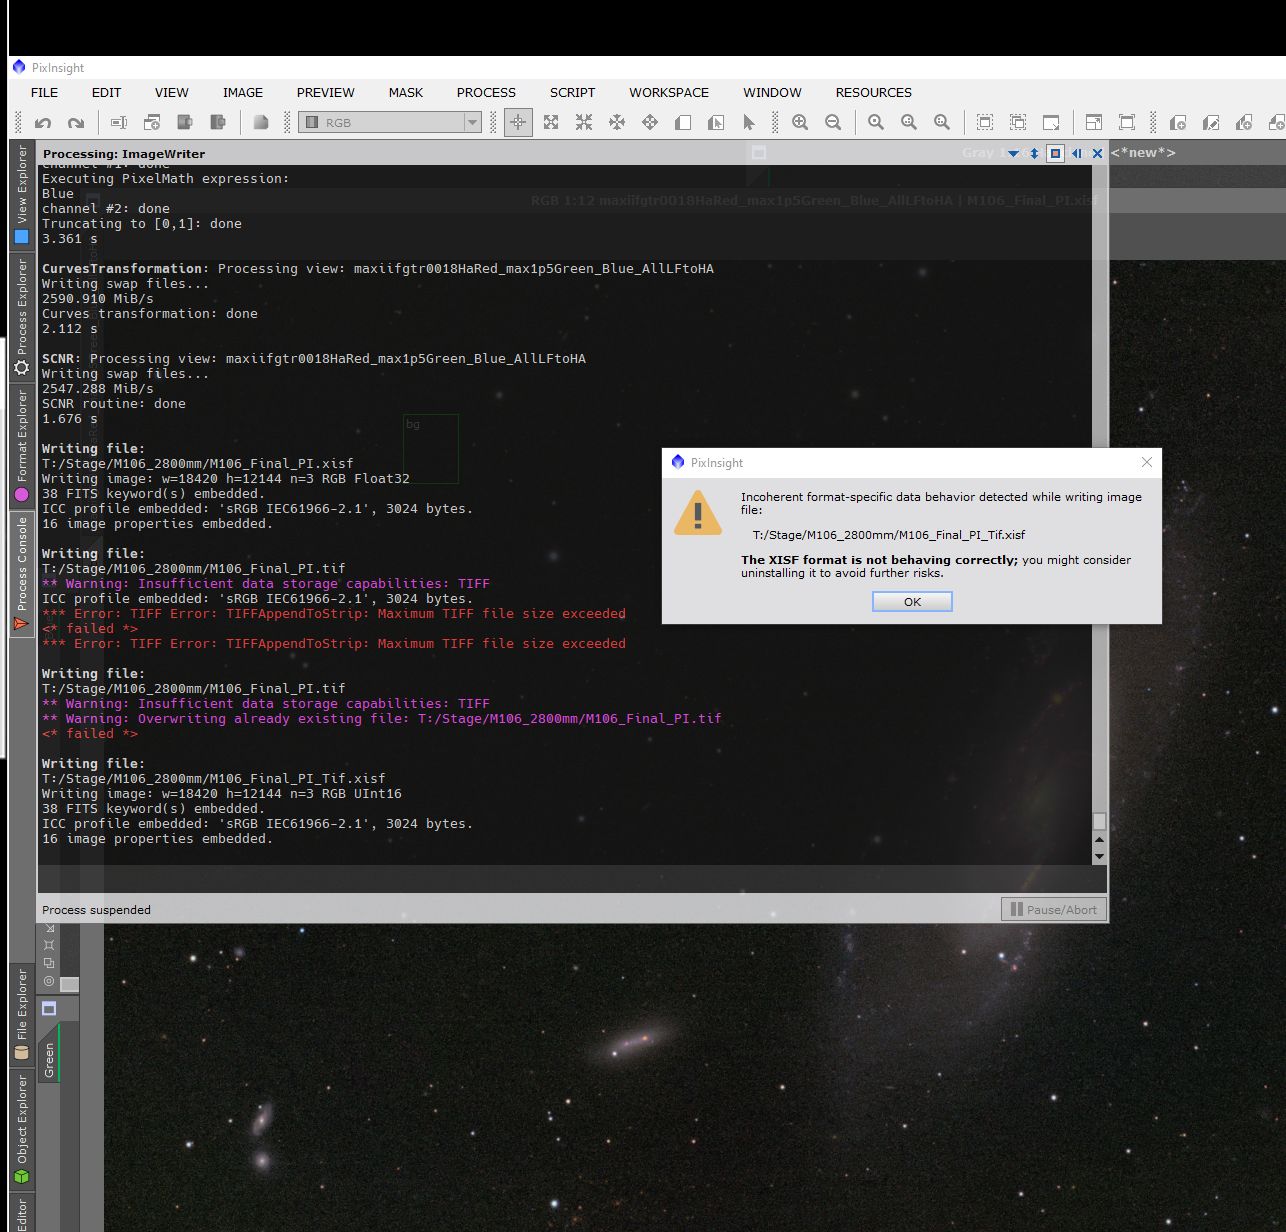Screen dimensions: 1286x1232
Task: Open the WINDOW menu
Action: point(772,92)
